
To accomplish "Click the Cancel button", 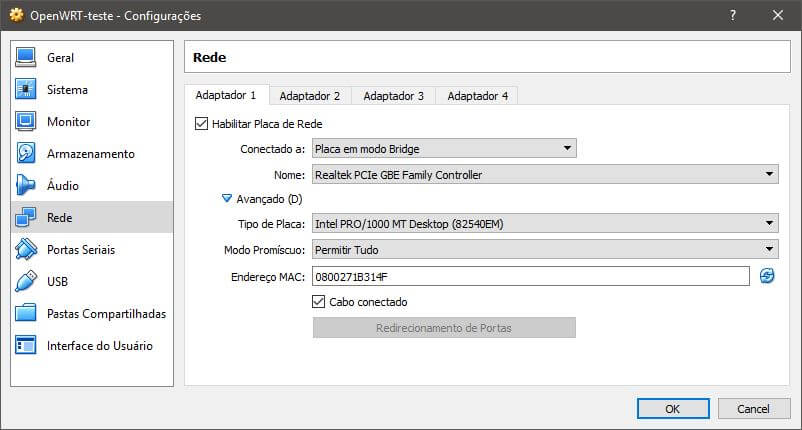I will coord(754,409).
